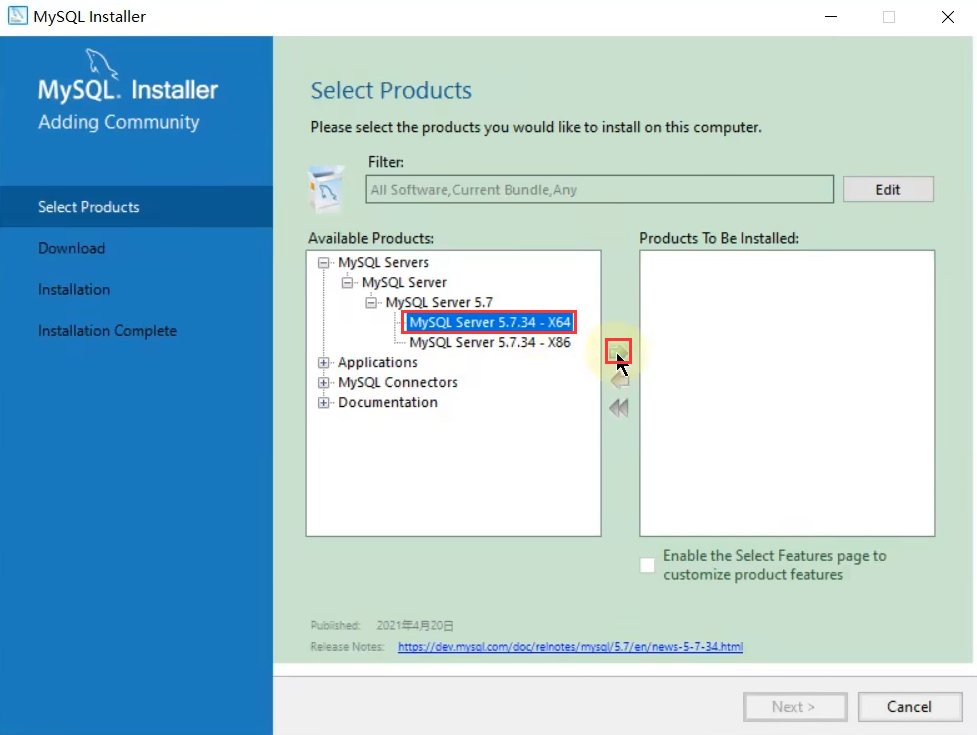The width and height of the screenshot is (977, 735).
Task: Click the remove-product left arrow icon
Action: 619,381
